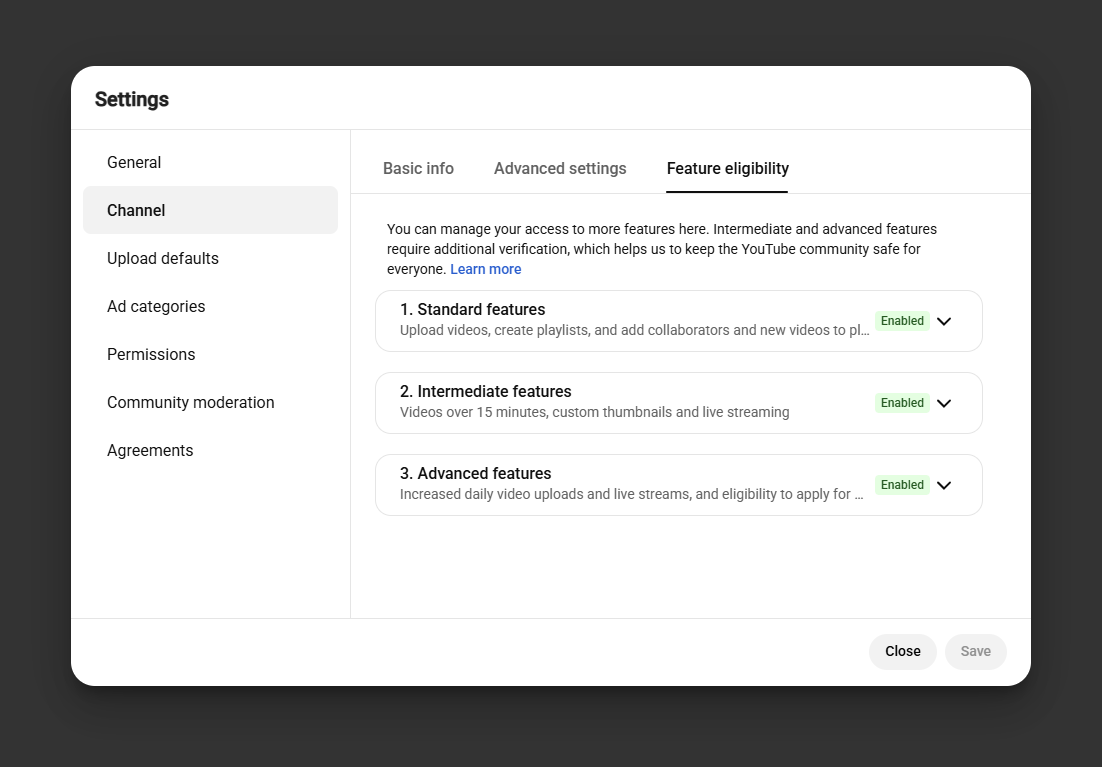
Task: Click the Enabled badge for Standard features
Action: [x=902, y=321]
